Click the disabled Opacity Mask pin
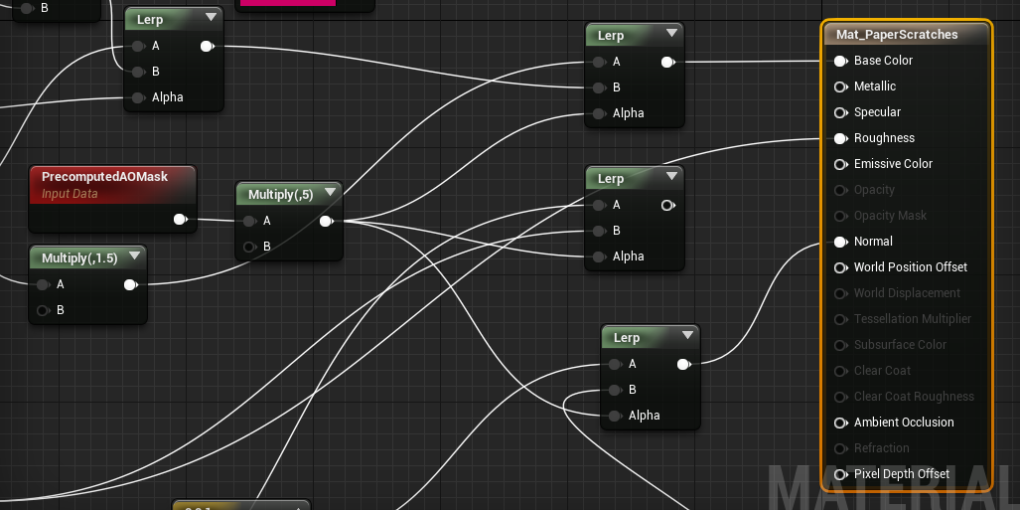Screen dimensions: 1020x510 tap(840, 216)
